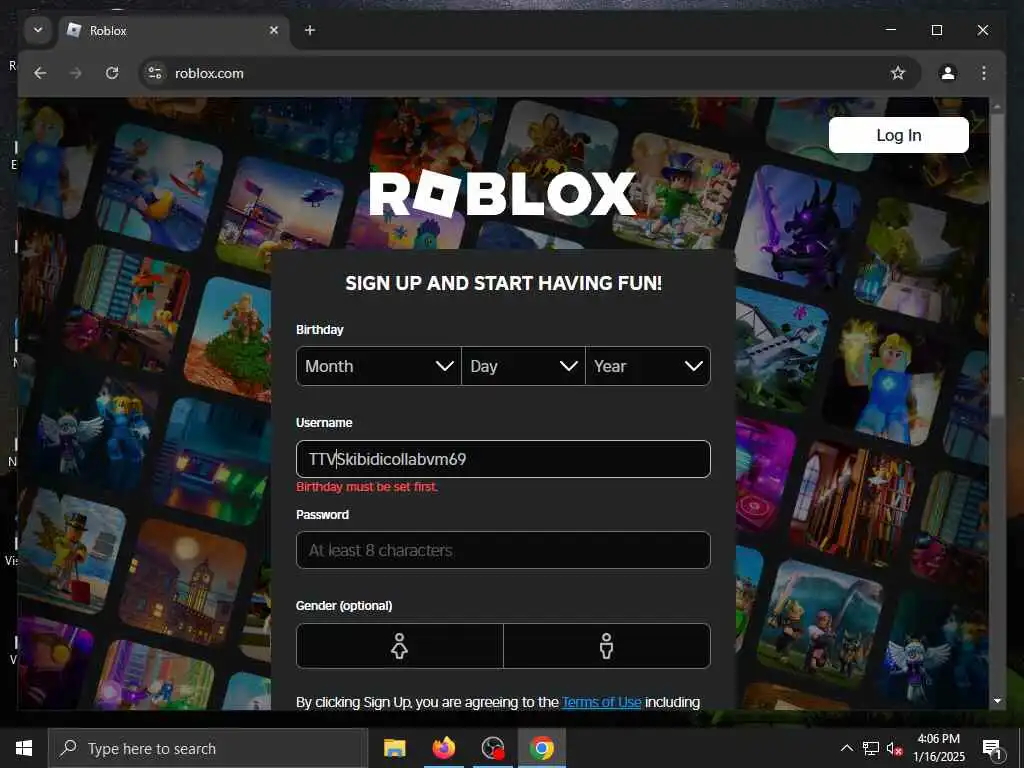Viewport: 1024px width, 768px height.
Task: Open site information icon beside roblox.com
Action: tap(155, 73)
